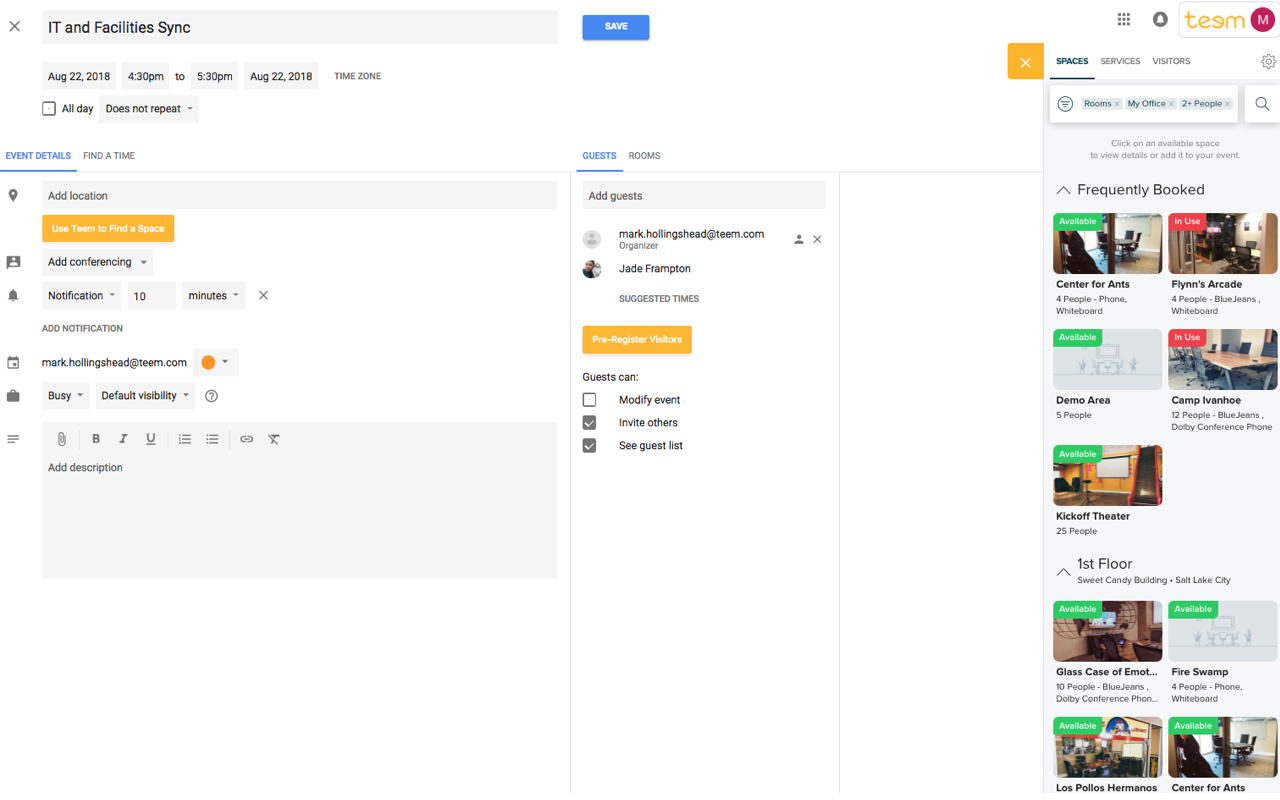The image size is (1280, 800).
Task: Apply italic formatting in description editor
Action: (123, 439)
